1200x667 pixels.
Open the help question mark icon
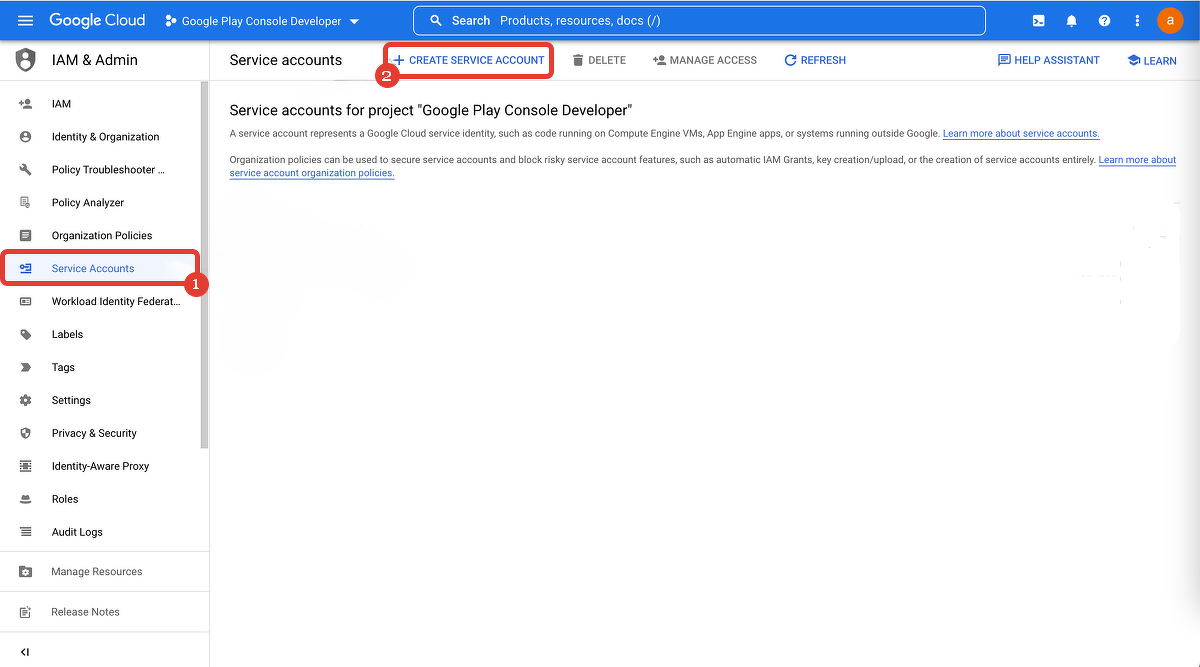point(1104,20)
